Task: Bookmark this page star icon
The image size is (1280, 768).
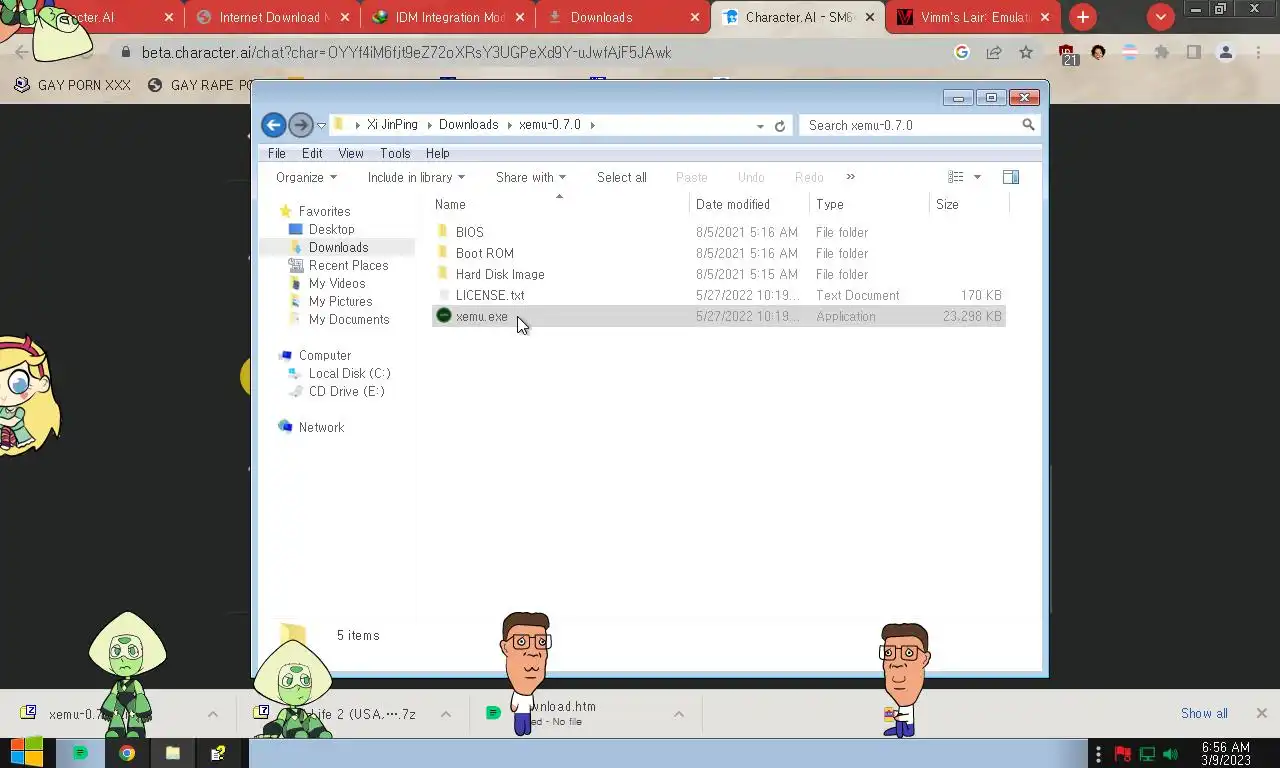Action: [1026, 52]
